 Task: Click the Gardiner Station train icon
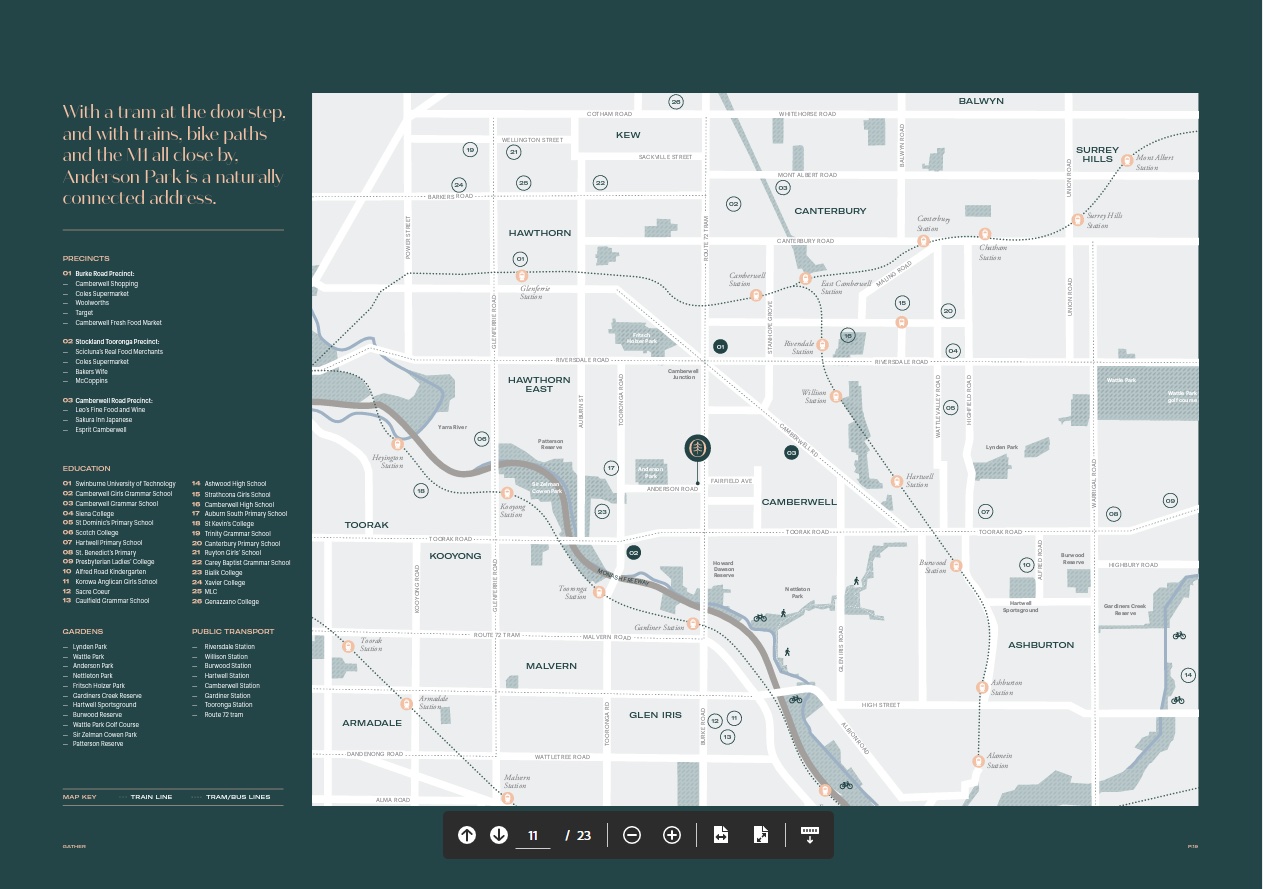692,624
